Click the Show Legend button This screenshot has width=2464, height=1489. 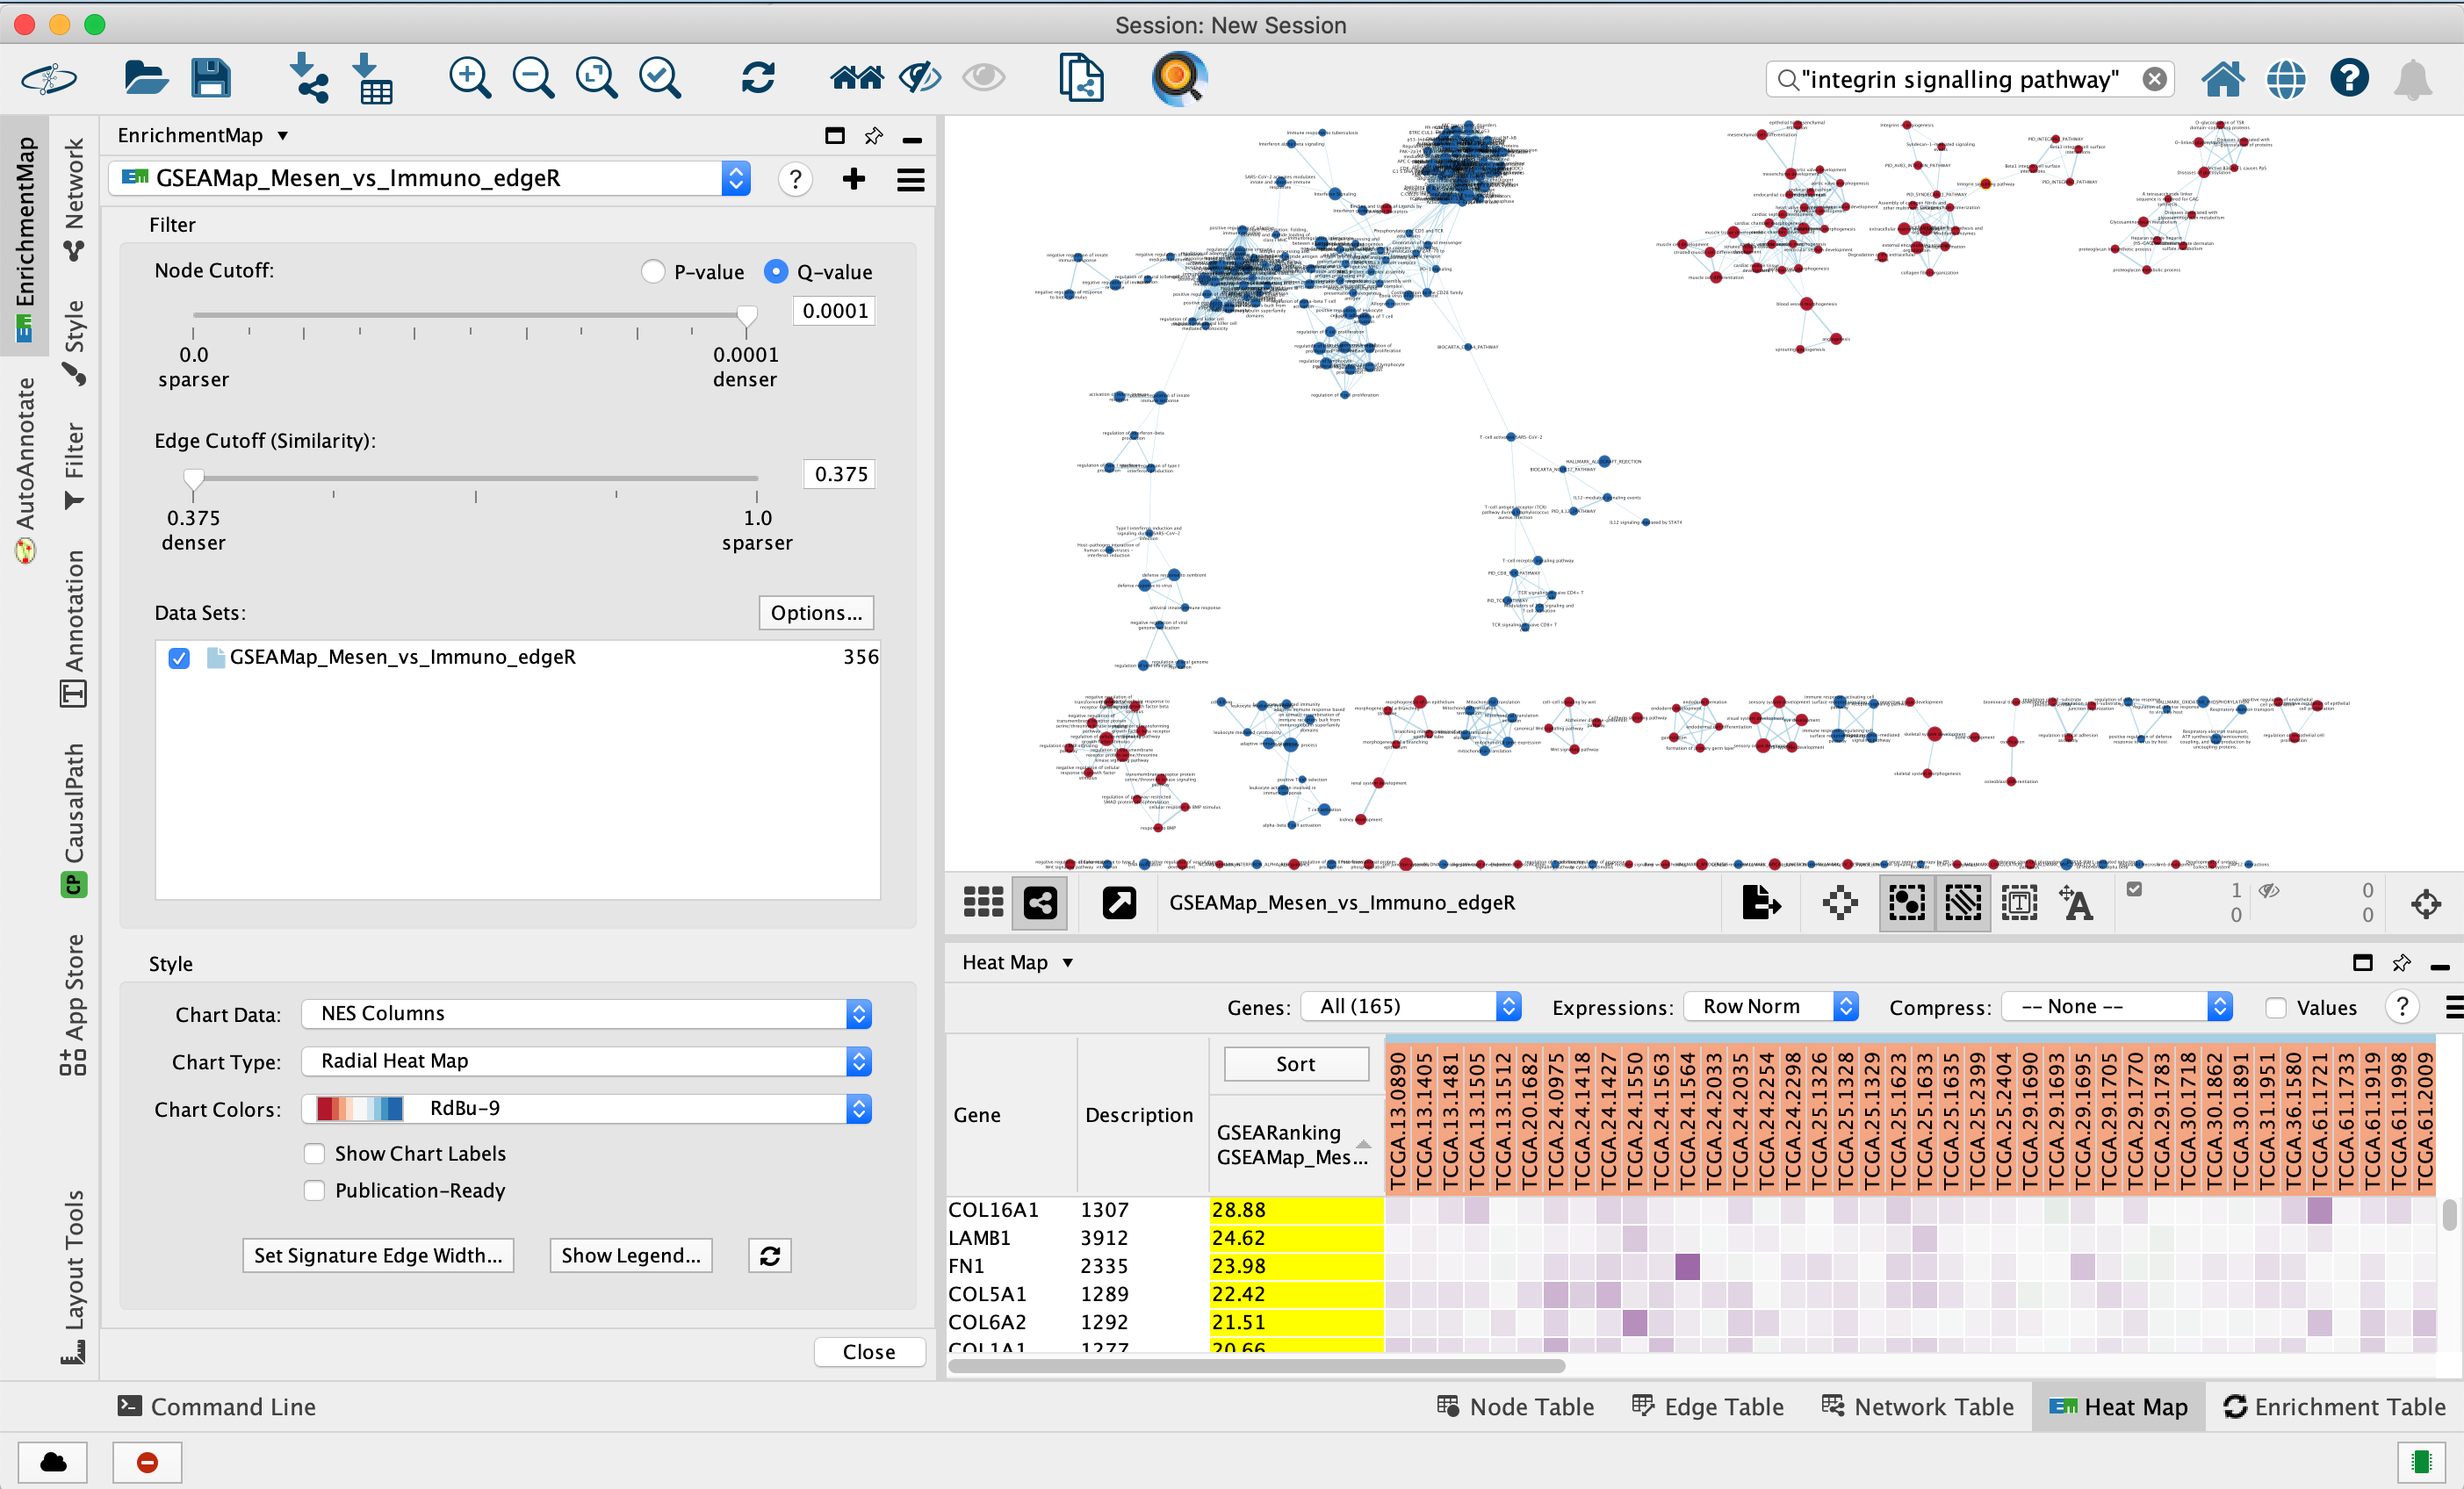[x=632, y=1255]
